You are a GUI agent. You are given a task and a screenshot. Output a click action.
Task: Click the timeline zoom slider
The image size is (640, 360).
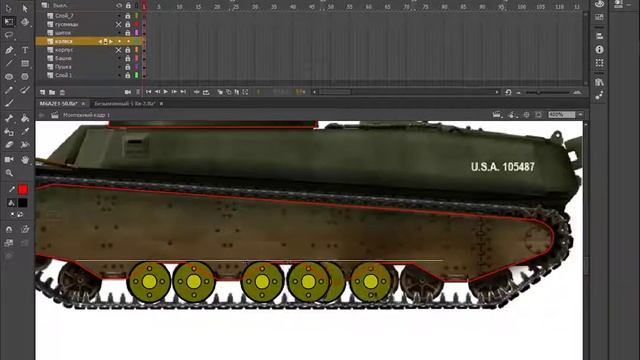547,93
